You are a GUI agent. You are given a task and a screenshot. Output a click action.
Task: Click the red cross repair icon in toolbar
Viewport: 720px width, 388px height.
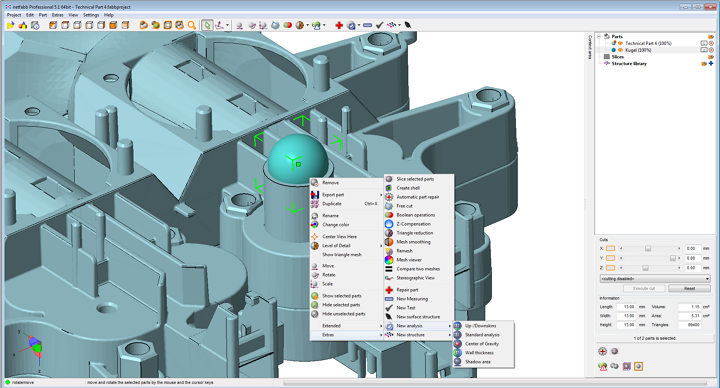coord(339,25)
